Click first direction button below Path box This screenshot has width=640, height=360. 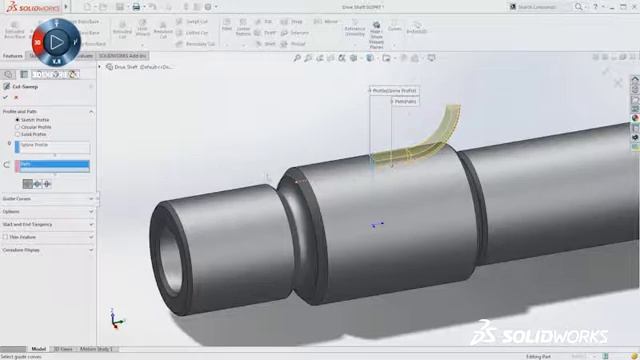(x=28, y=184)
